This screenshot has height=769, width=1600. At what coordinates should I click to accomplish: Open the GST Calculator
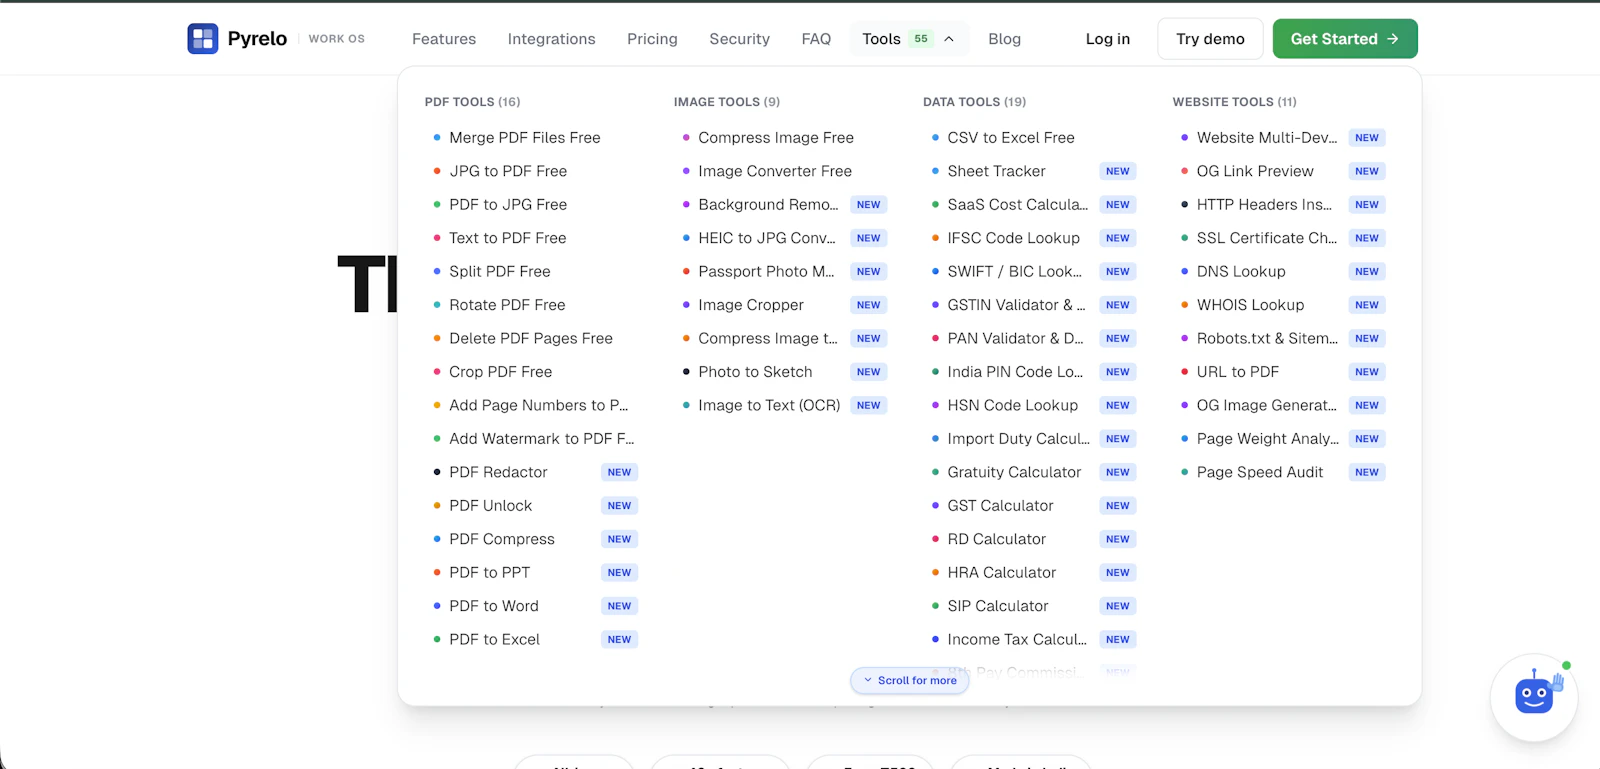coord(1000,506)
